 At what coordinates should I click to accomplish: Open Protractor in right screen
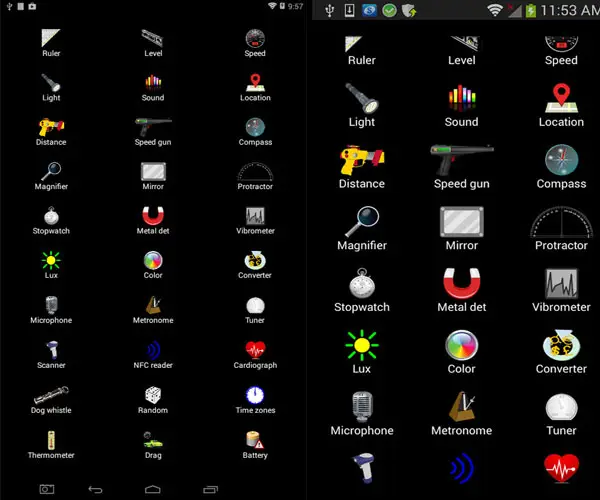(561, 228)
